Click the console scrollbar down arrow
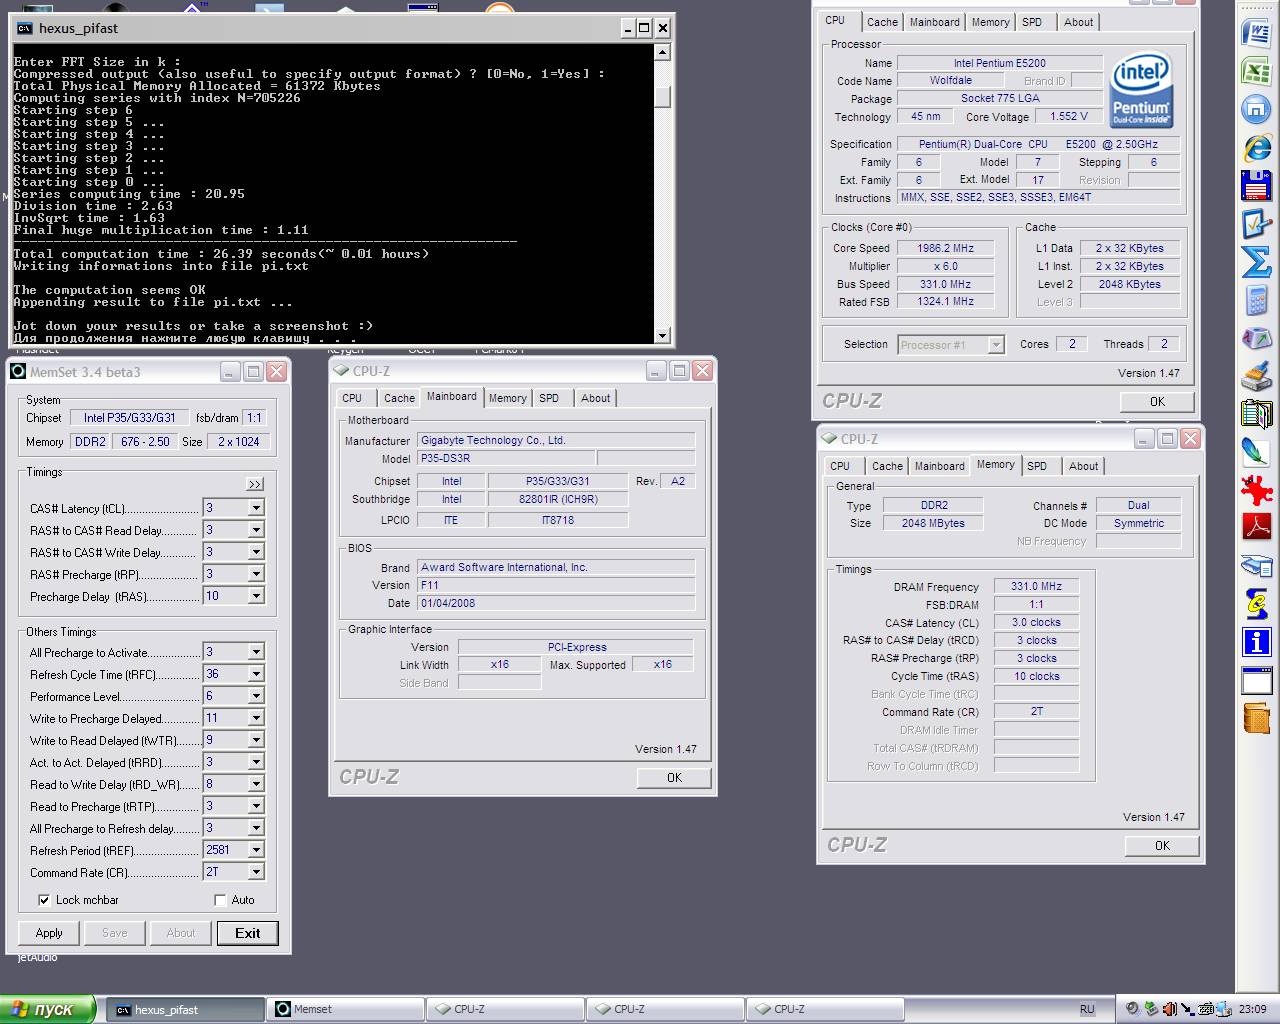The height and width of the screenshot is (1024, 1280). pyautogui.click(x=662, y=335)
